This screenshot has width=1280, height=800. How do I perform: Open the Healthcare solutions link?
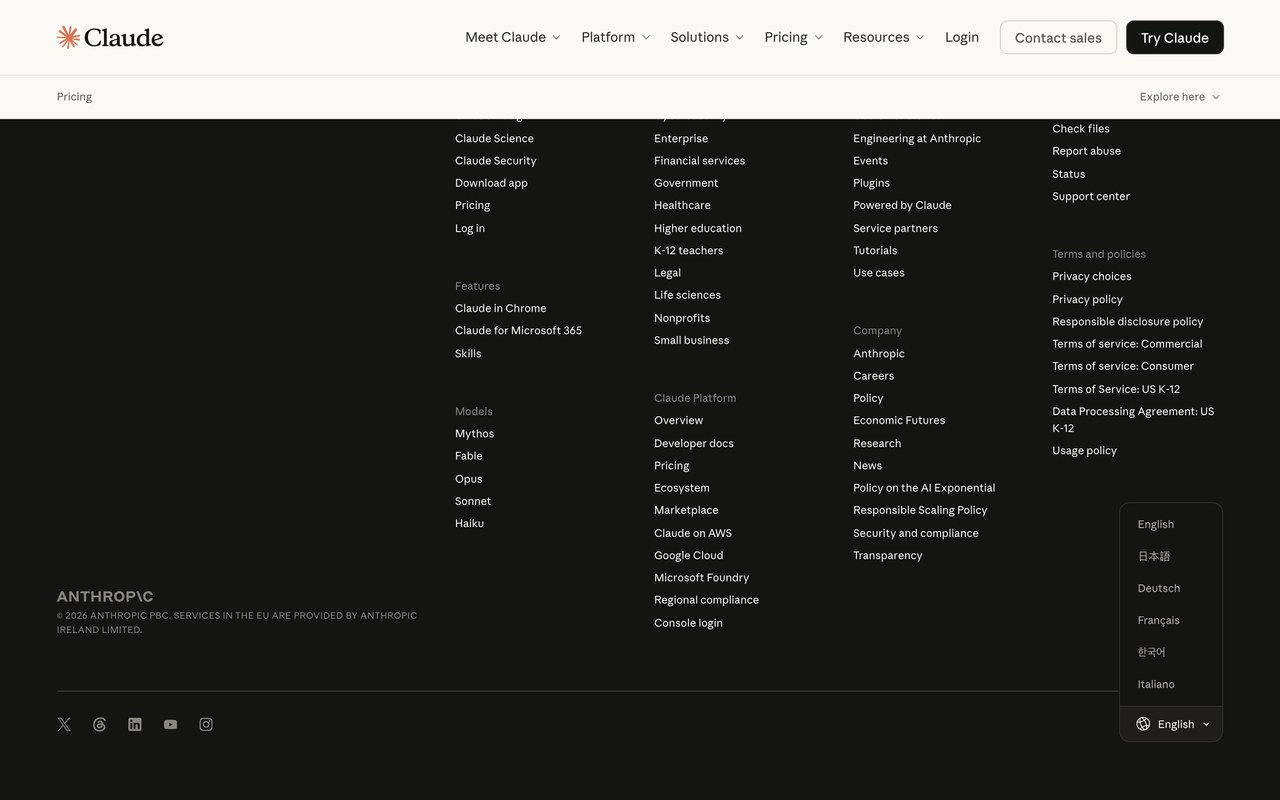click(x=683, y=205)
